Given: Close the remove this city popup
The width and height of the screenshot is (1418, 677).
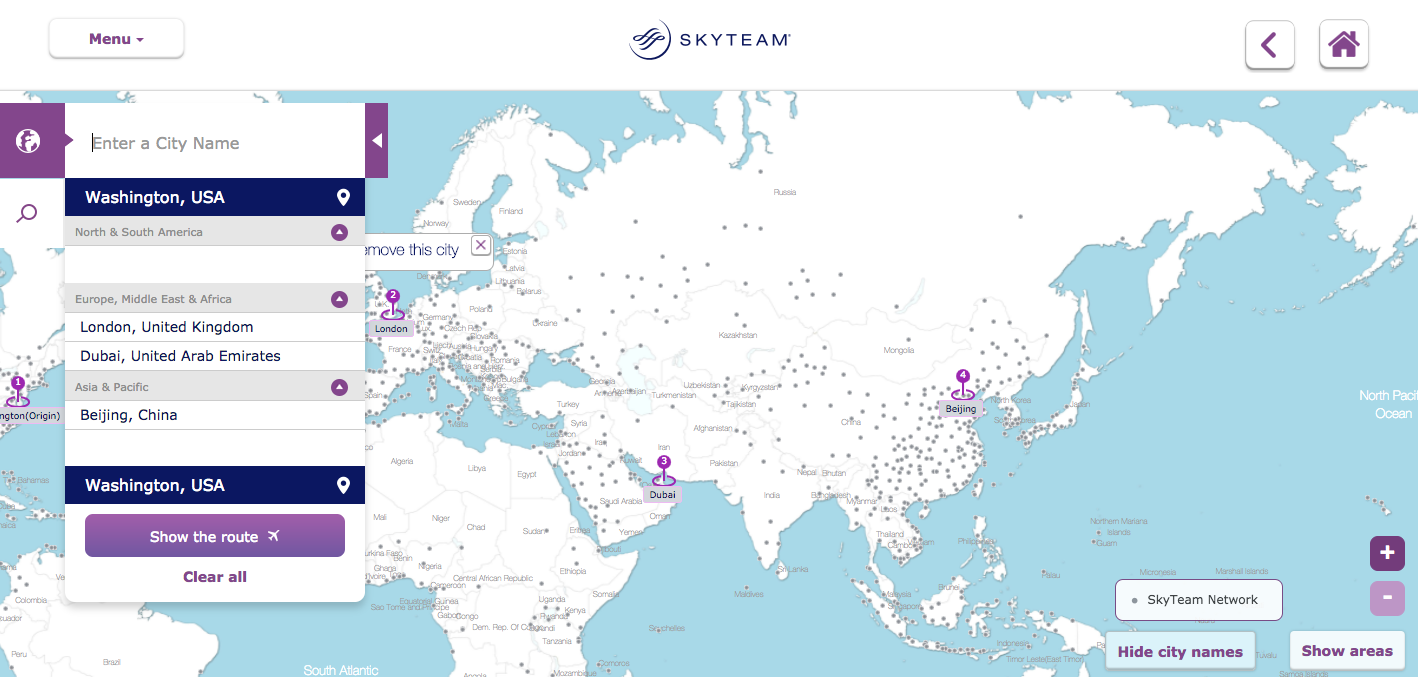Looking at the screenshot, I should pyautogui.click(x=481, y=246).
